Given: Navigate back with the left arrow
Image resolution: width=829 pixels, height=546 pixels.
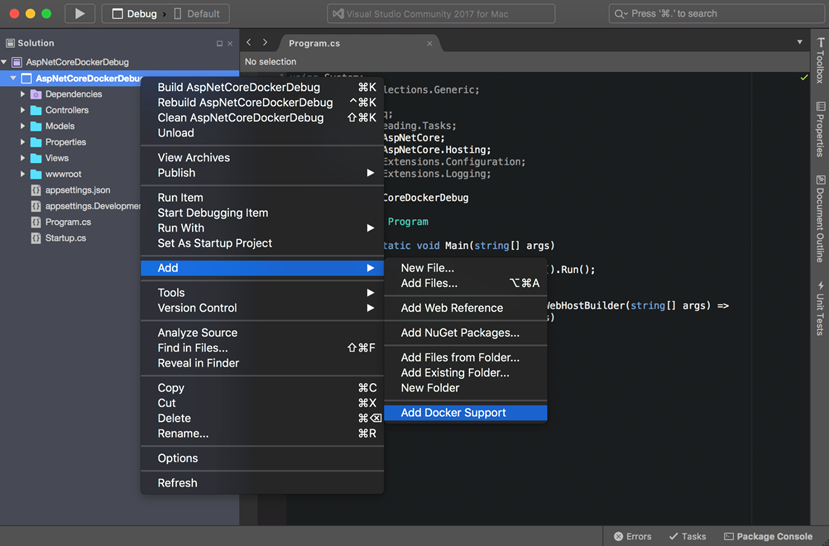Looking at the screenshot, I should click(x=248, y=42).
